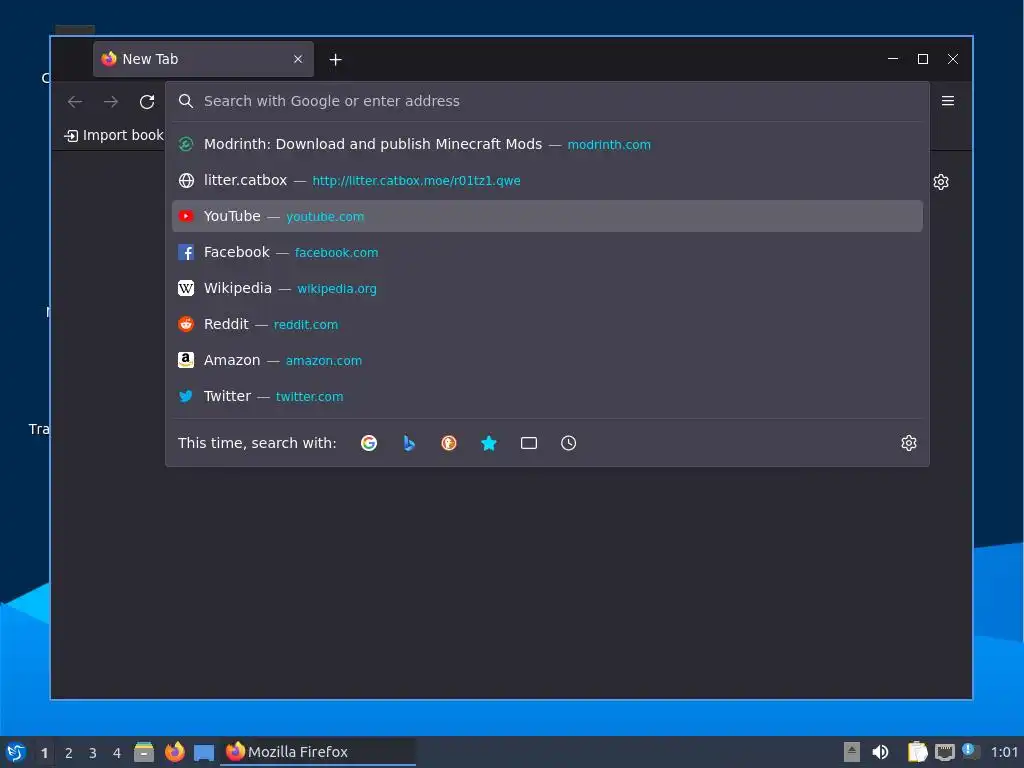Open a new tab with plus button

[x=335, y=59]
